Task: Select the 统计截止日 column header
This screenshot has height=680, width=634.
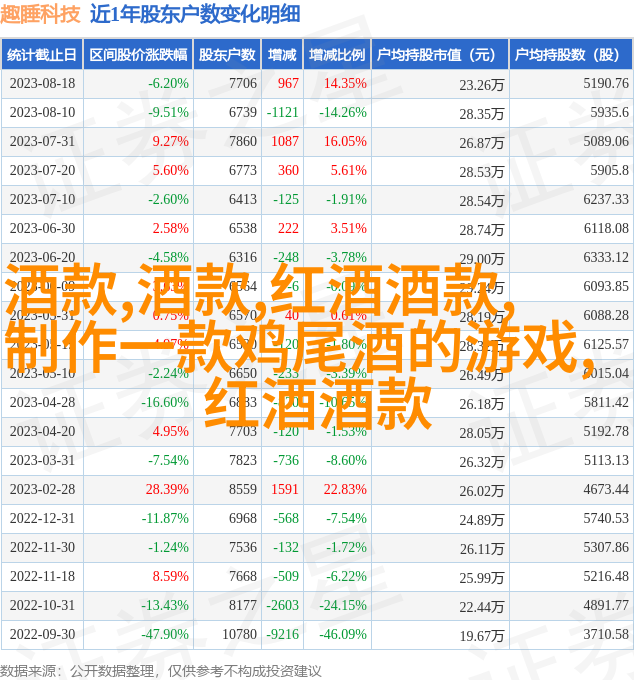Action: (42, 55)
